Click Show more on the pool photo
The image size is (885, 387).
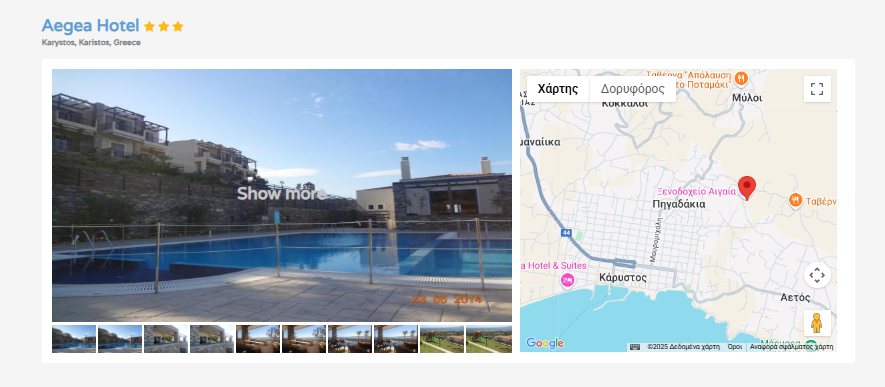coord(282,194)
